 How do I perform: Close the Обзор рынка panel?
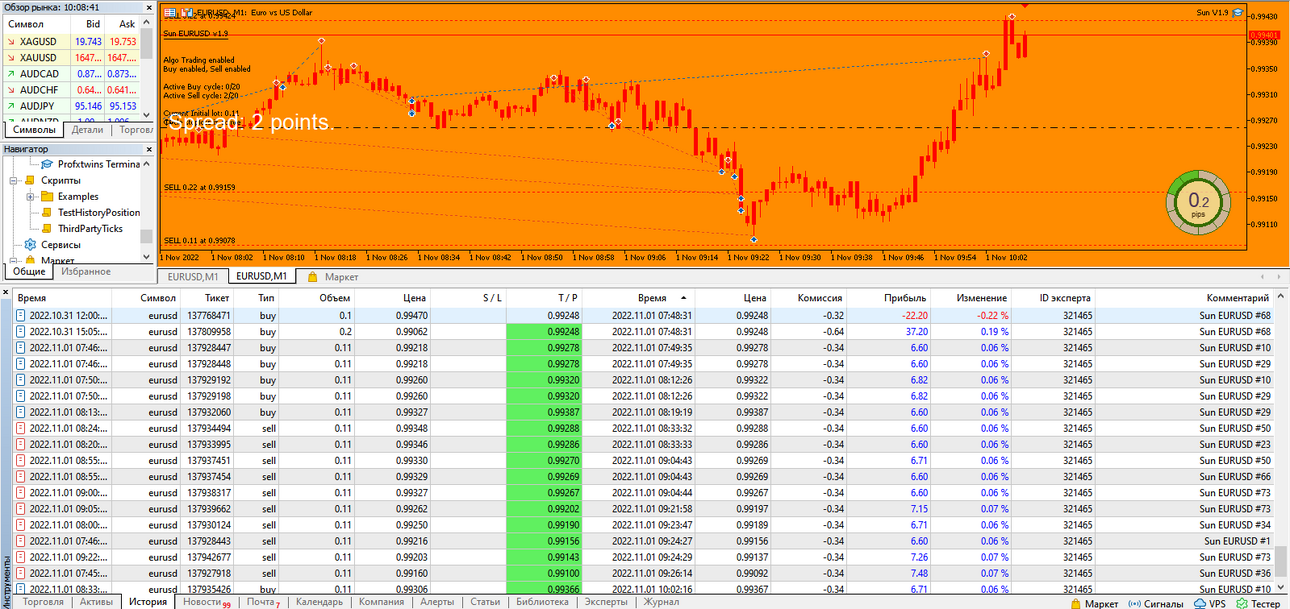coord(149,6)
